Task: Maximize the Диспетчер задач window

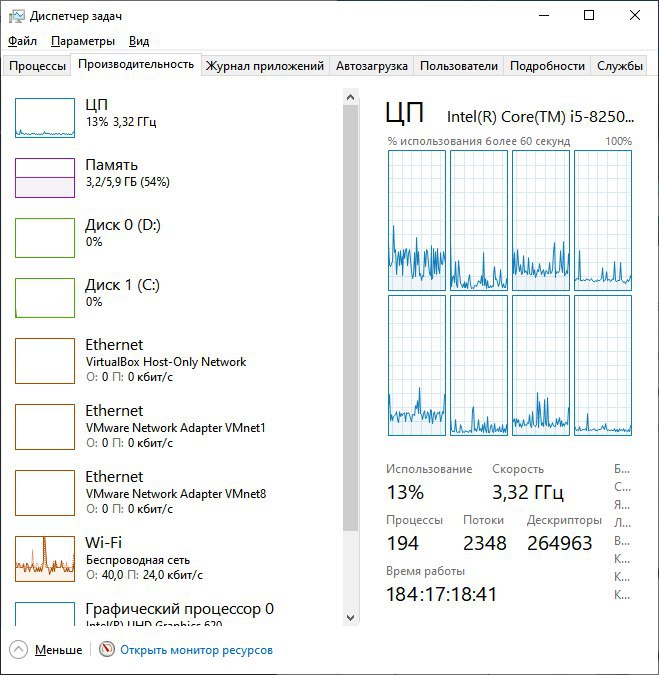Action: (x=589, y=15)
